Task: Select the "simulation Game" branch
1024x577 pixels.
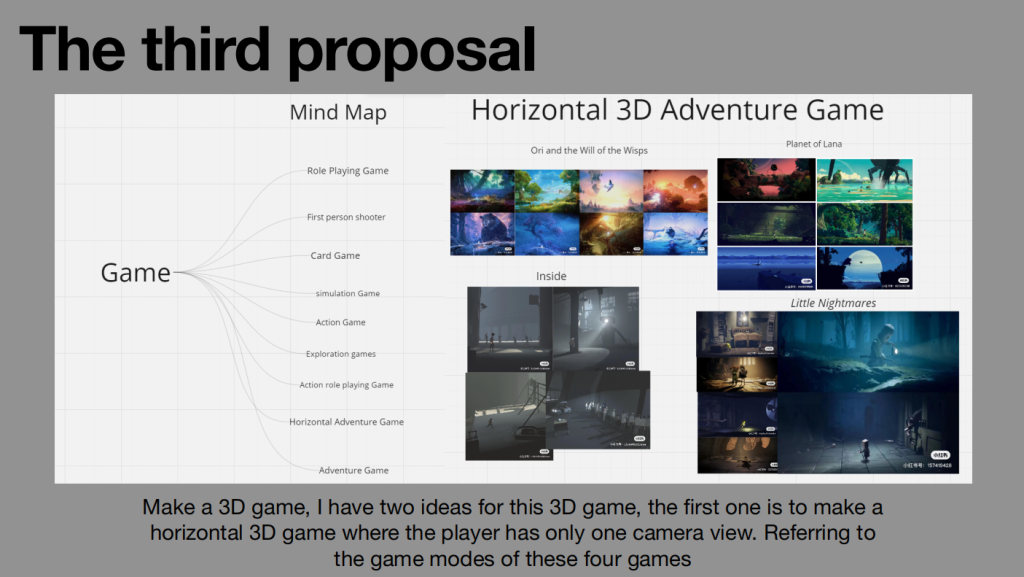Action: pyautogui.click(x=347, y=294)
